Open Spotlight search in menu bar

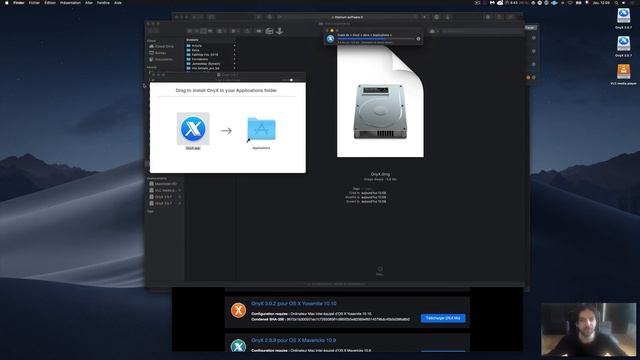616,2
